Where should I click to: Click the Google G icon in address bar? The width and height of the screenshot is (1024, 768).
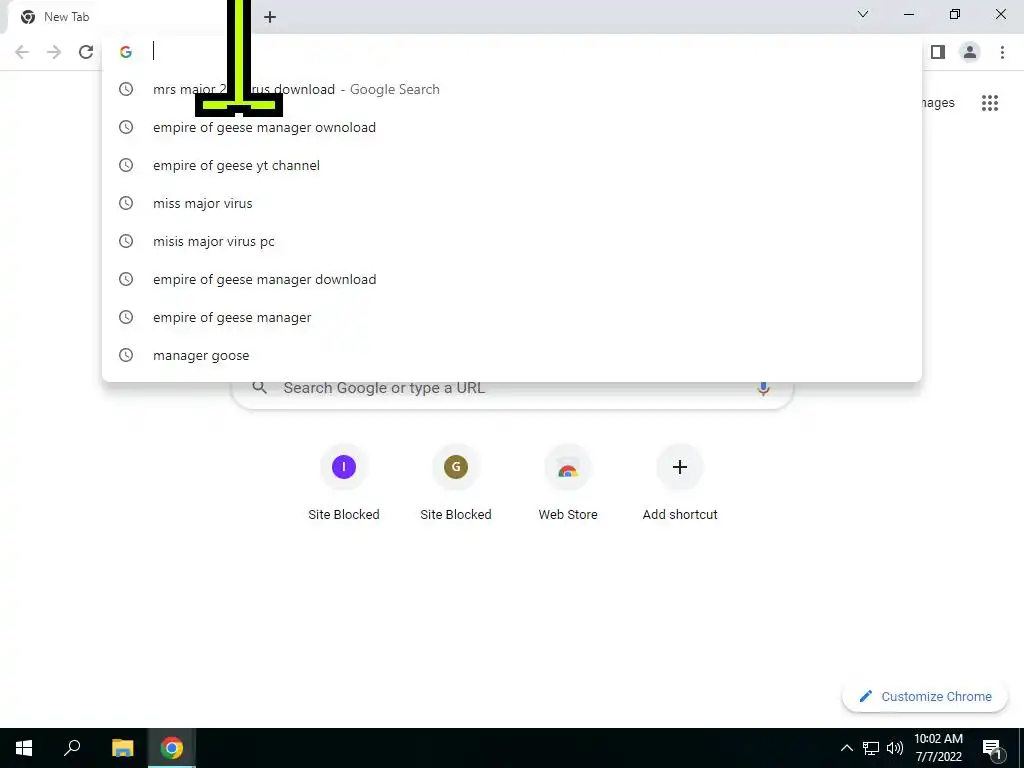coord(126,52)
